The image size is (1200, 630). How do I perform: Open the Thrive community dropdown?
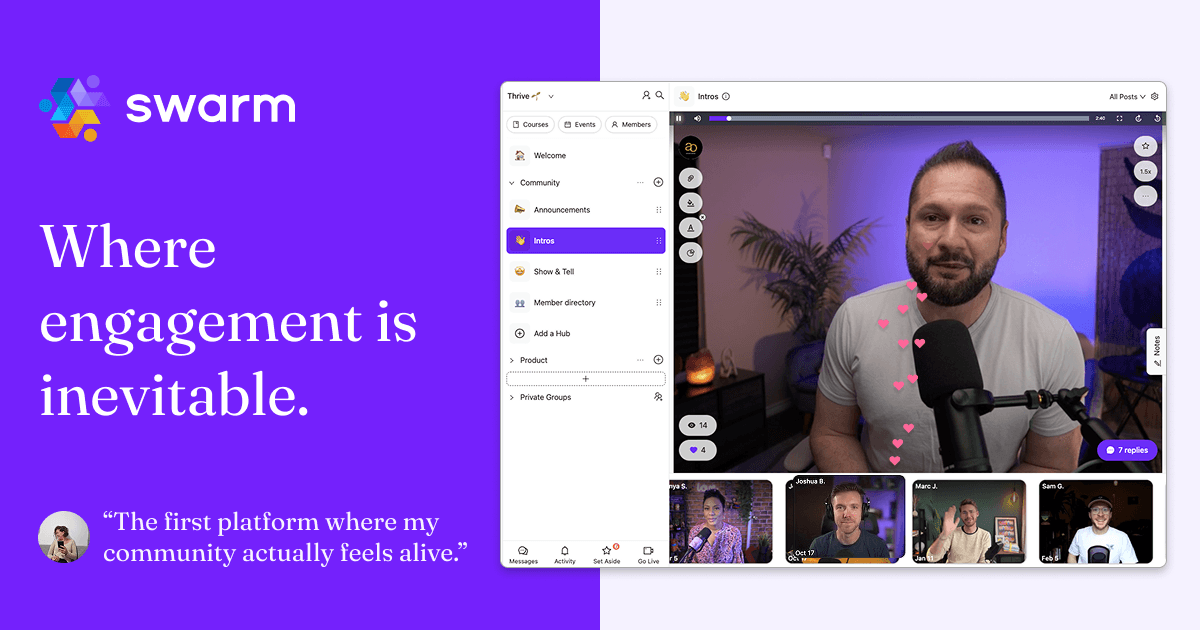pyautogui.click(x=530, y=96)
